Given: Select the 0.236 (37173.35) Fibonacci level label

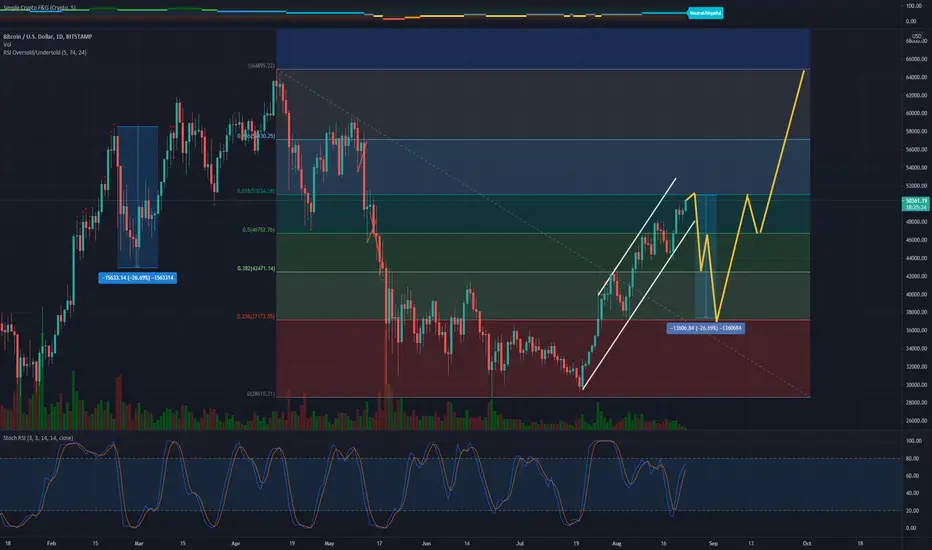Looking at the screenshot, I should click(x=256, y=317).
